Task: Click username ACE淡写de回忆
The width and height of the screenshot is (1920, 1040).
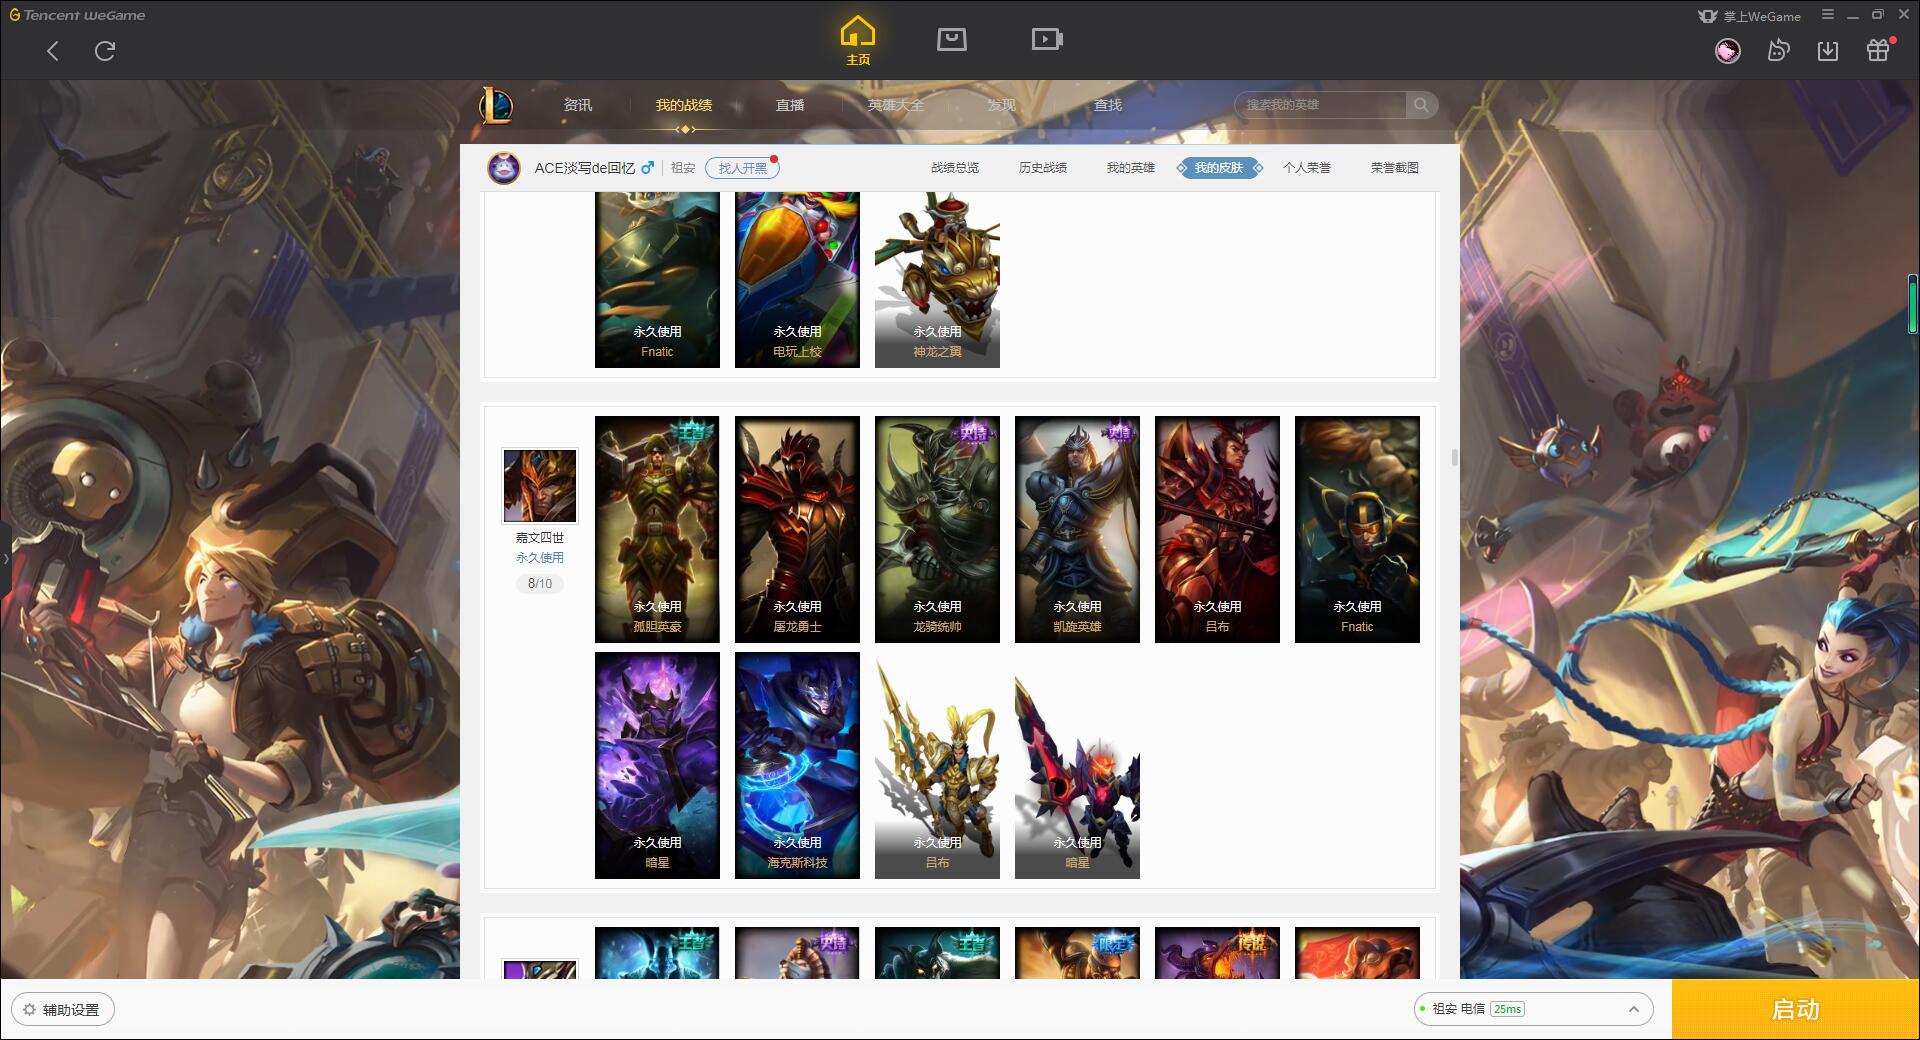Action: 584,168
